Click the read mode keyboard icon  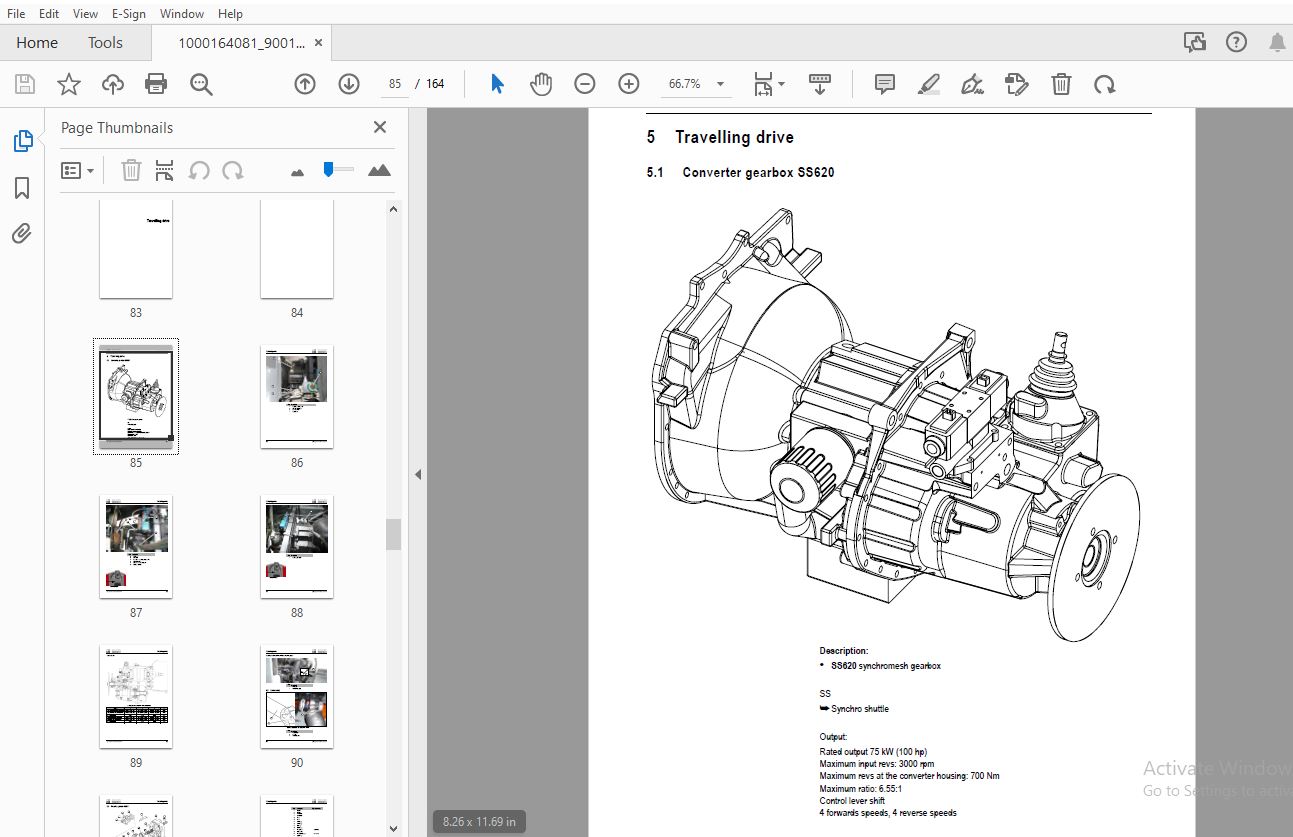point(820,84)
